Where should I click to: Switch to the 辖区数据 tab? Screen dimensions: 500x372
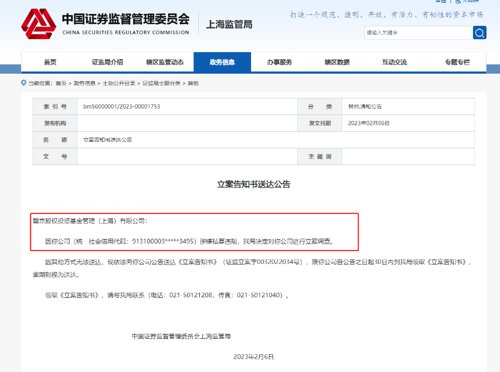pyautogui.click(x=337, y=62)
